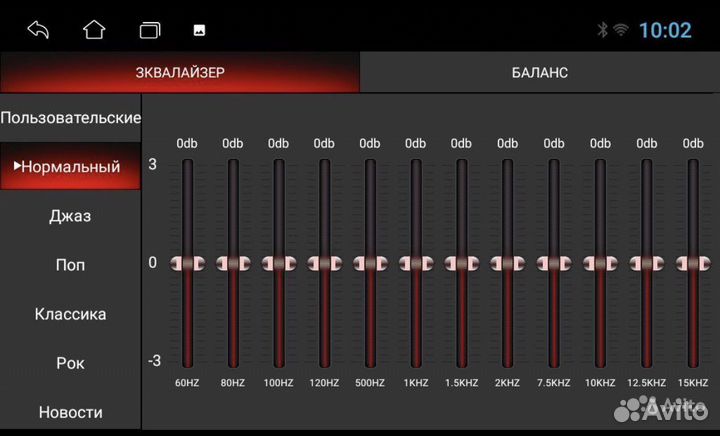
Task: Click the 10:02 clock display
Action: pos(665,30)
